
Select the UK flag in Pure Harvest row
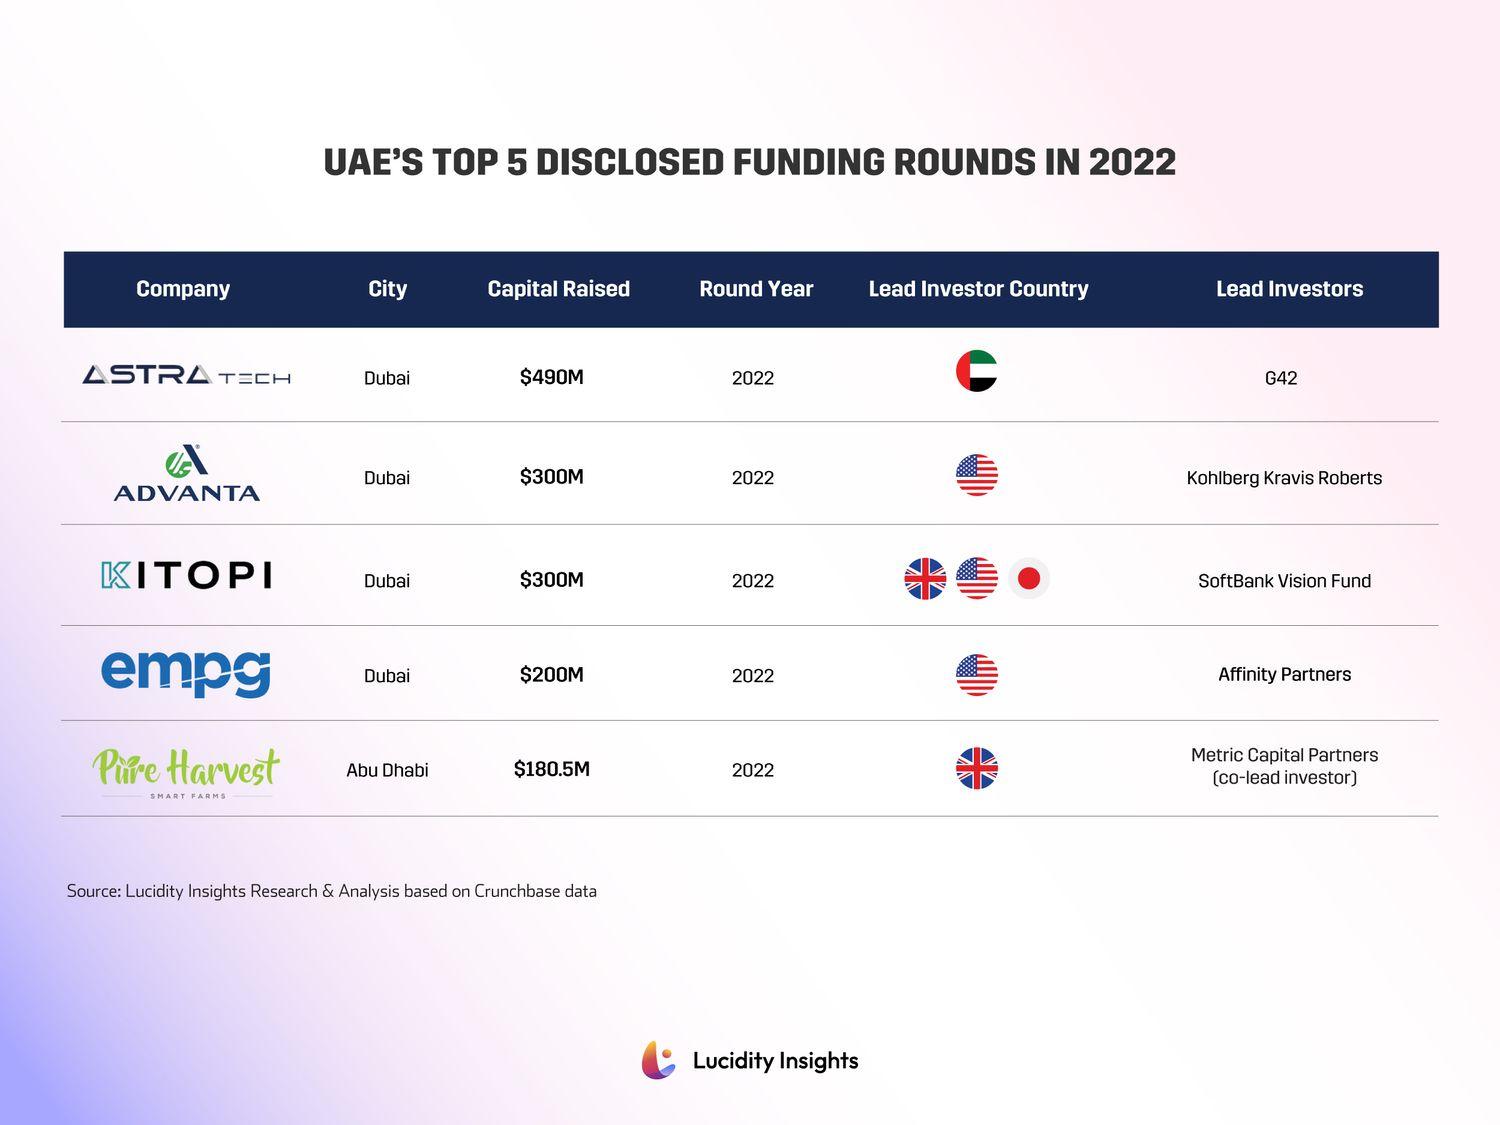coord(976,769)
